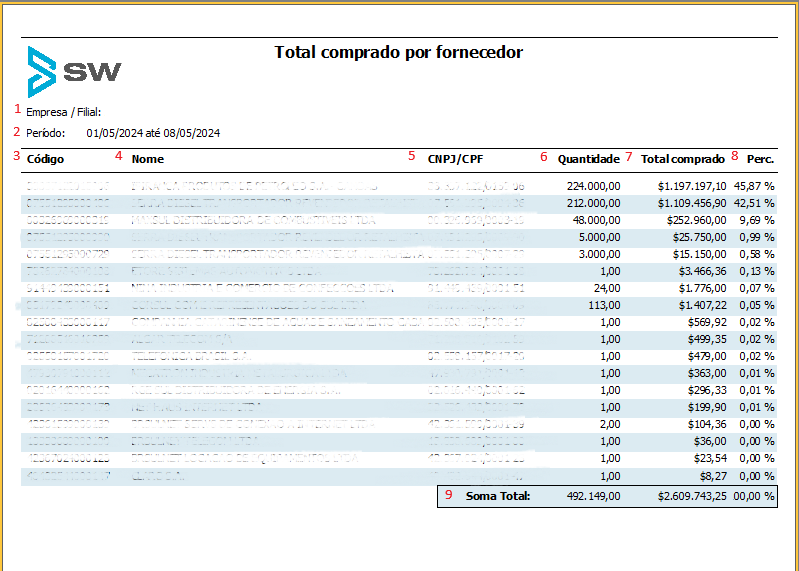Screen dimensions: 799x571
Task: Click the percentage 45,87 %
Action: click(x=754, y=186)
